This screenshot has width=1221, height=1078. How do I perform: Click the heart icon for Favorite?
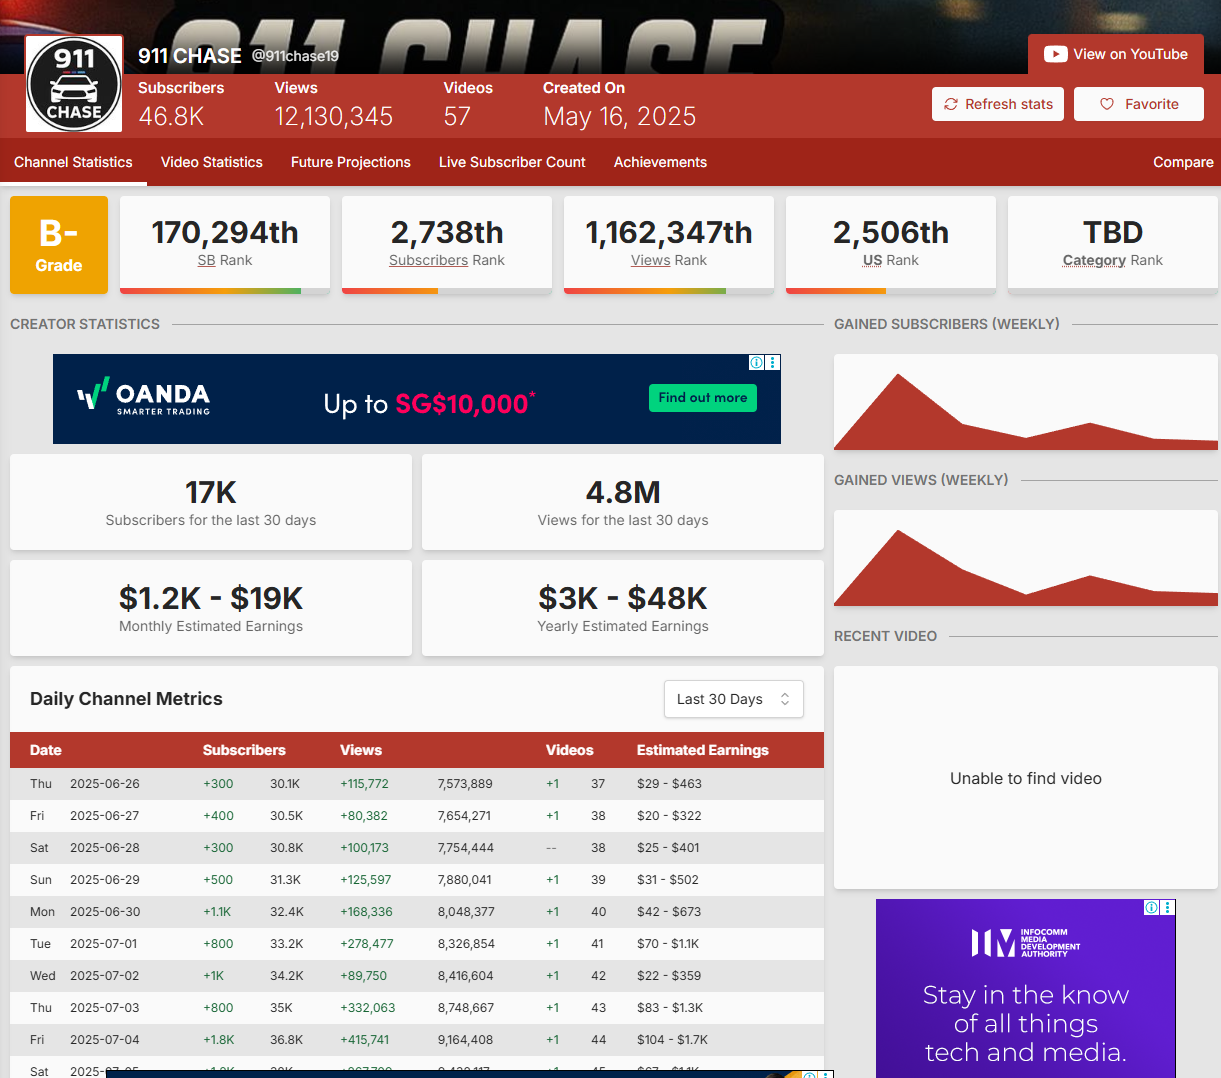[x=1107, y=104]
